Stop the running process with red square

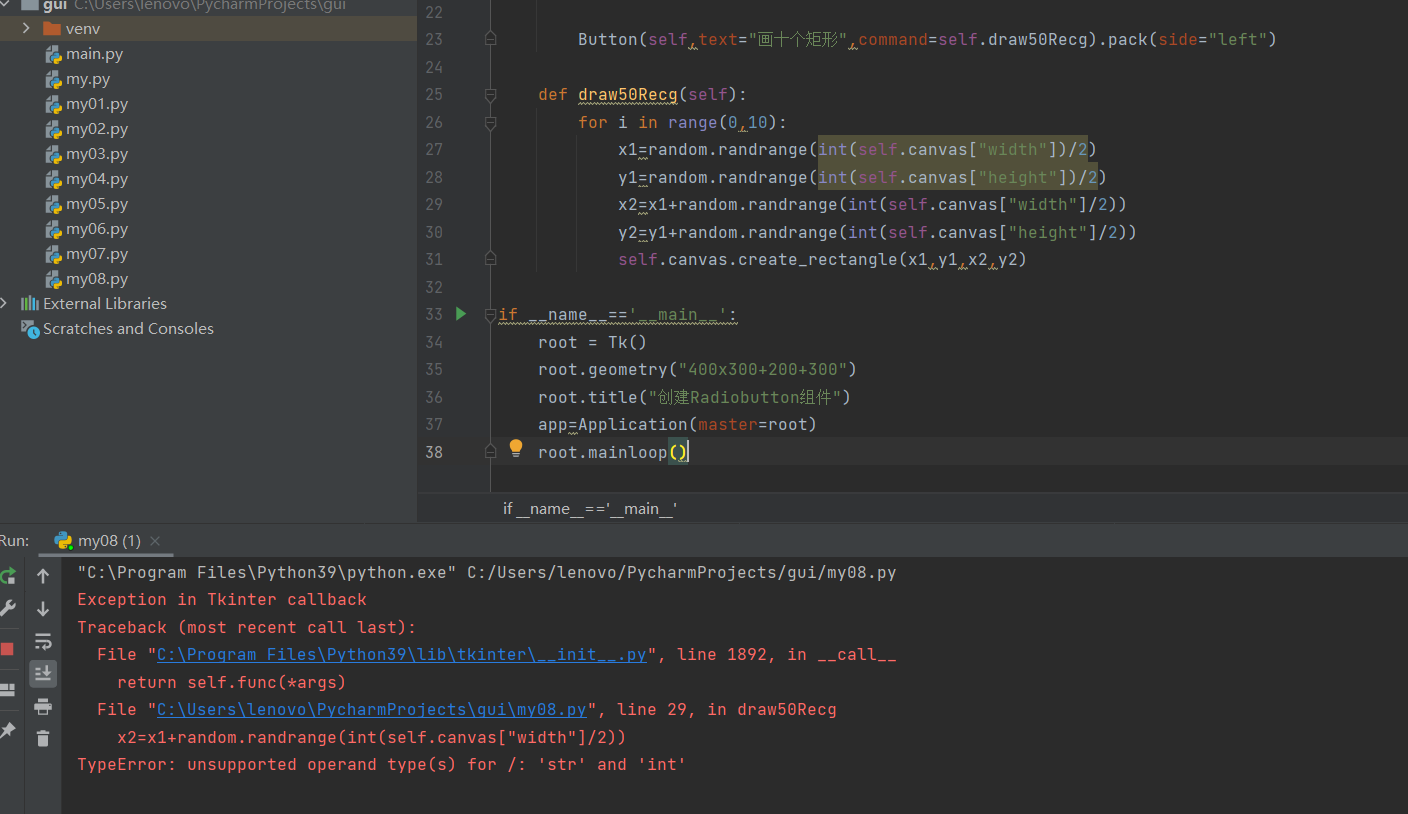(7, 649)
